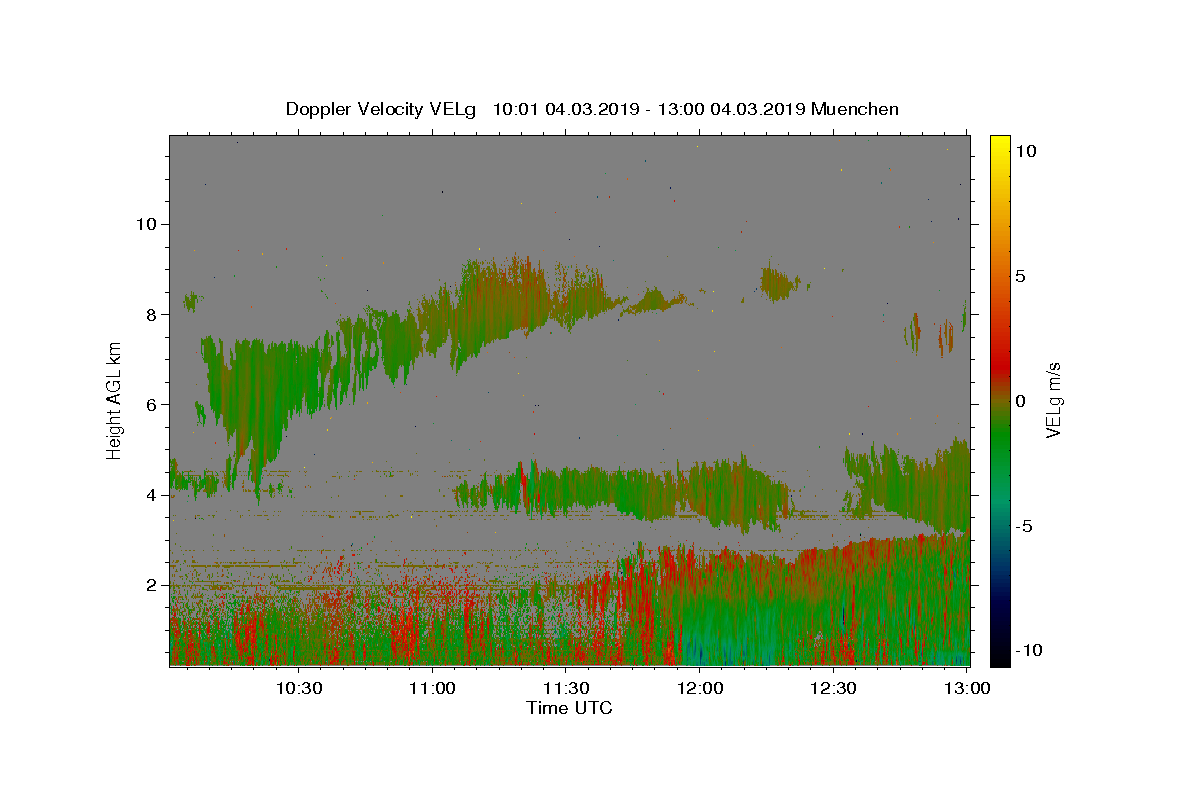Click the 'Time UTC' axis label
The height and width of the screenshot is (800, 1200).
coord(569,708)
